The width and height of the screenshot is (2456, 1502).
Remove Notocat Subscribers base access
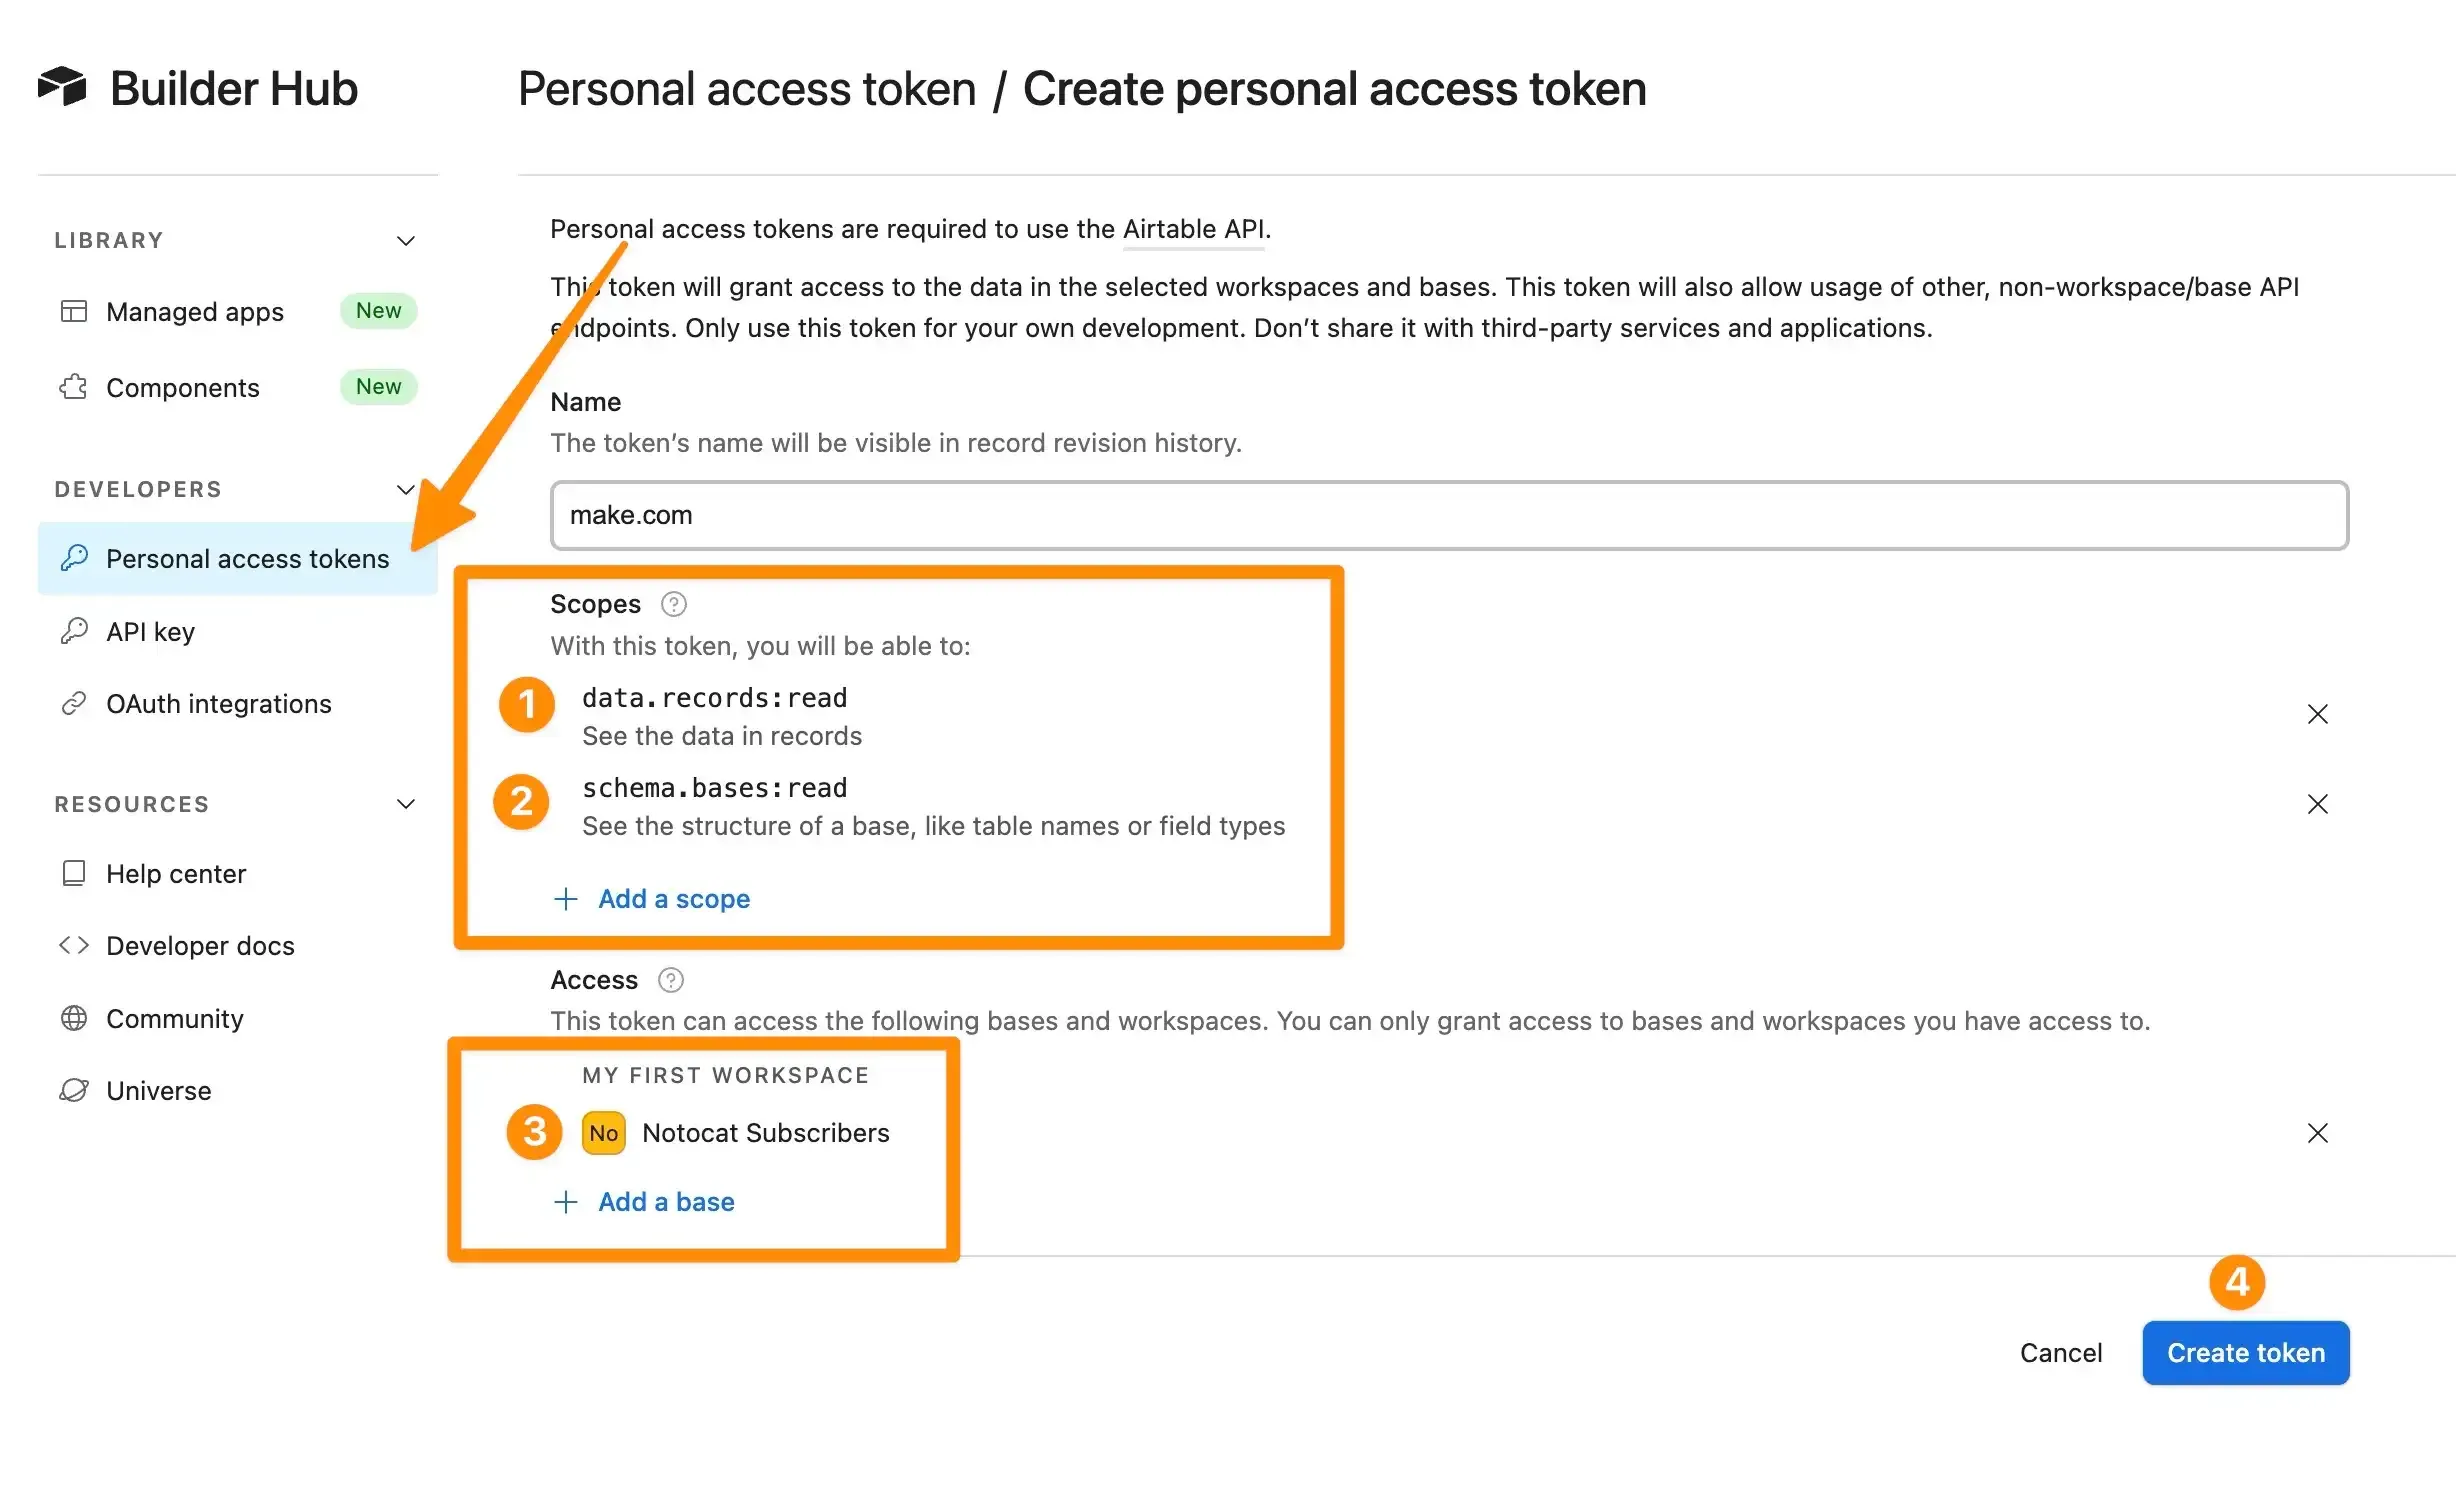[x=2317, y=1132]
